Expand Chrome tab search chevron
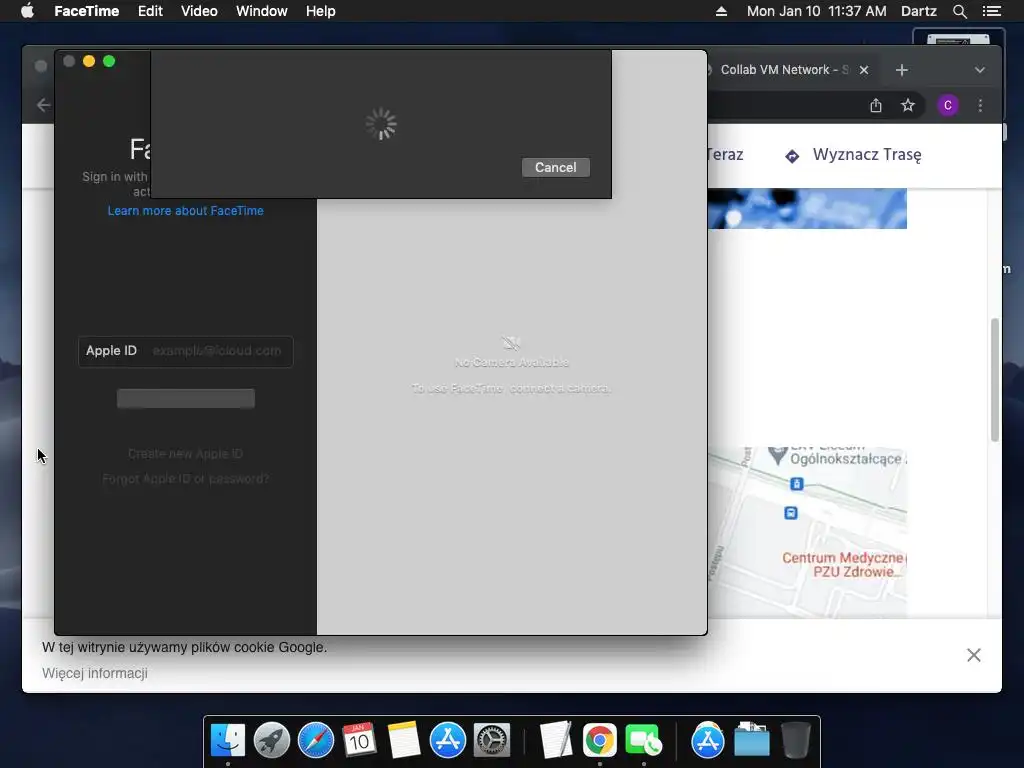1024x768 pixels. pyautogui.click(x=980, y=70)
